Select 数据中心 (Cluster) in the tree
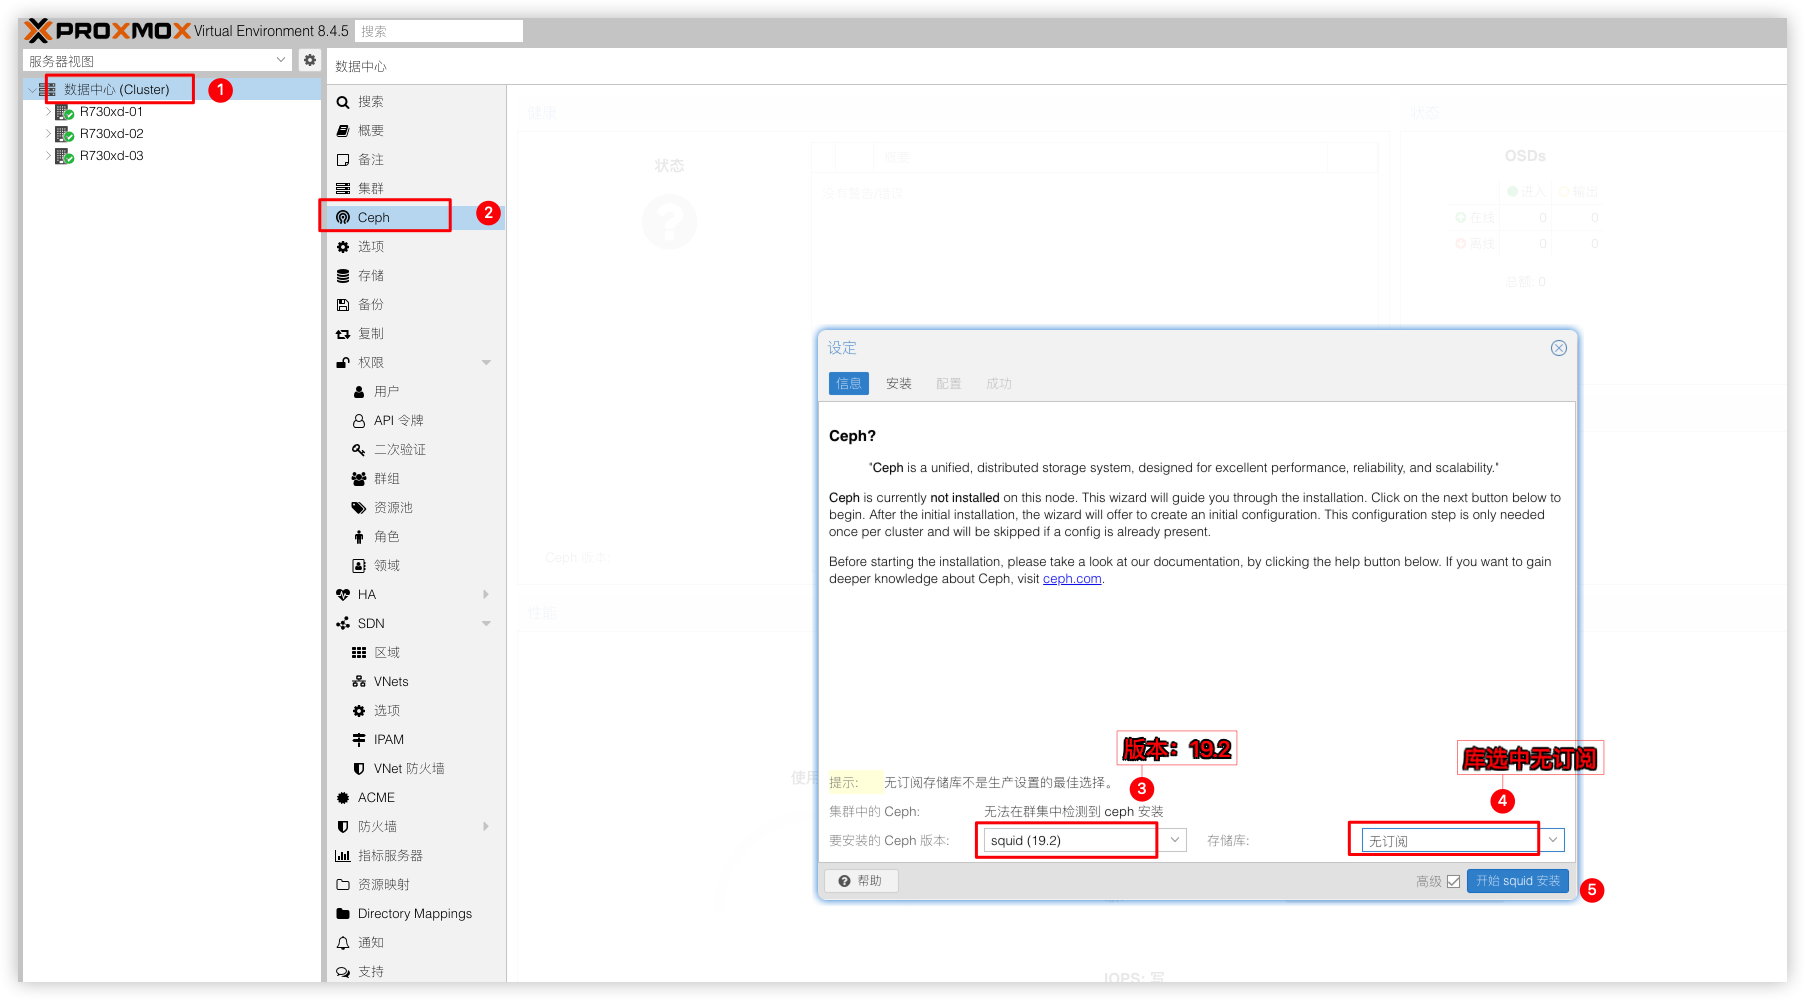This screenshot has height=1000, width=1805. [117, 90]
